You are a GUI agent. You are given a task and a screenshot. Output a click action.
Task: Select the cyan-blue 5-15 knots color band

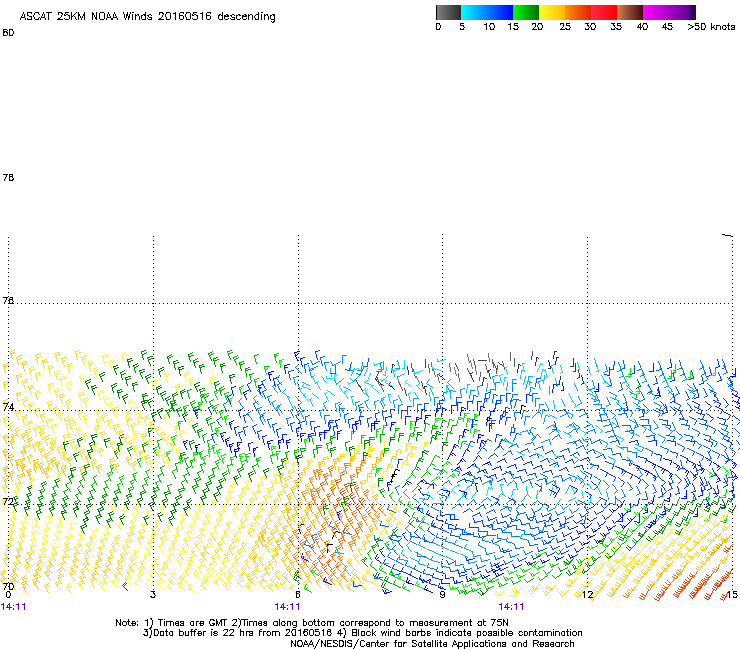[487, 12]
